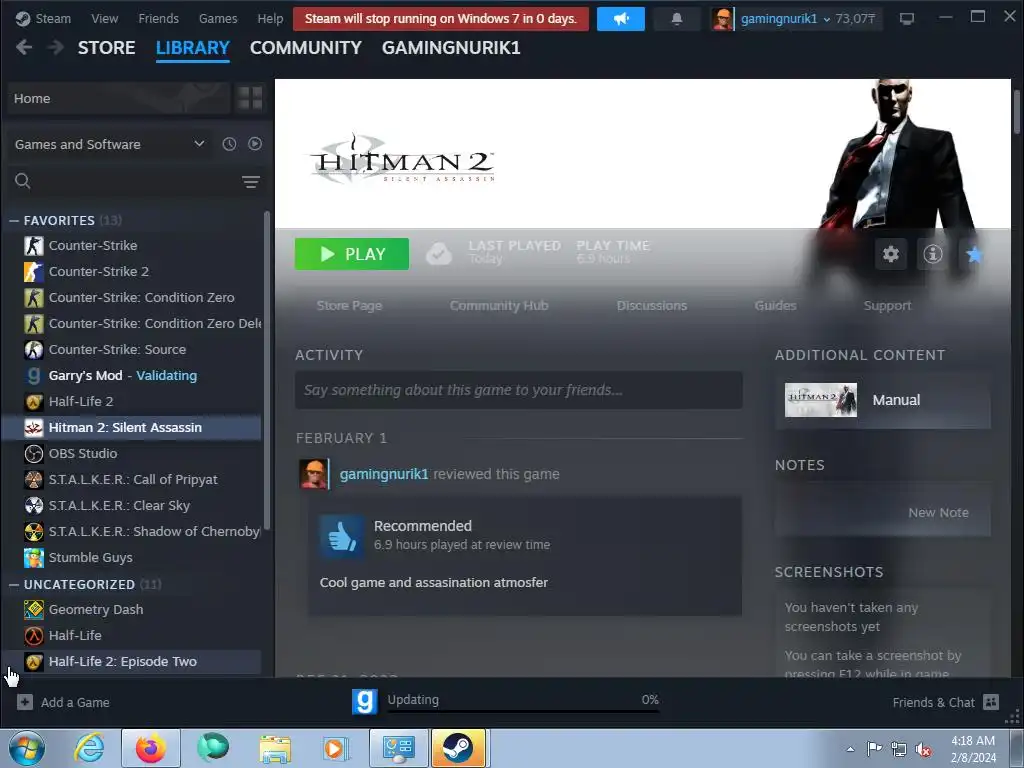This screenshot has width=1024, height=768.
Task: Select Half-Life 2: Episode Two
Action: [131, 662]
